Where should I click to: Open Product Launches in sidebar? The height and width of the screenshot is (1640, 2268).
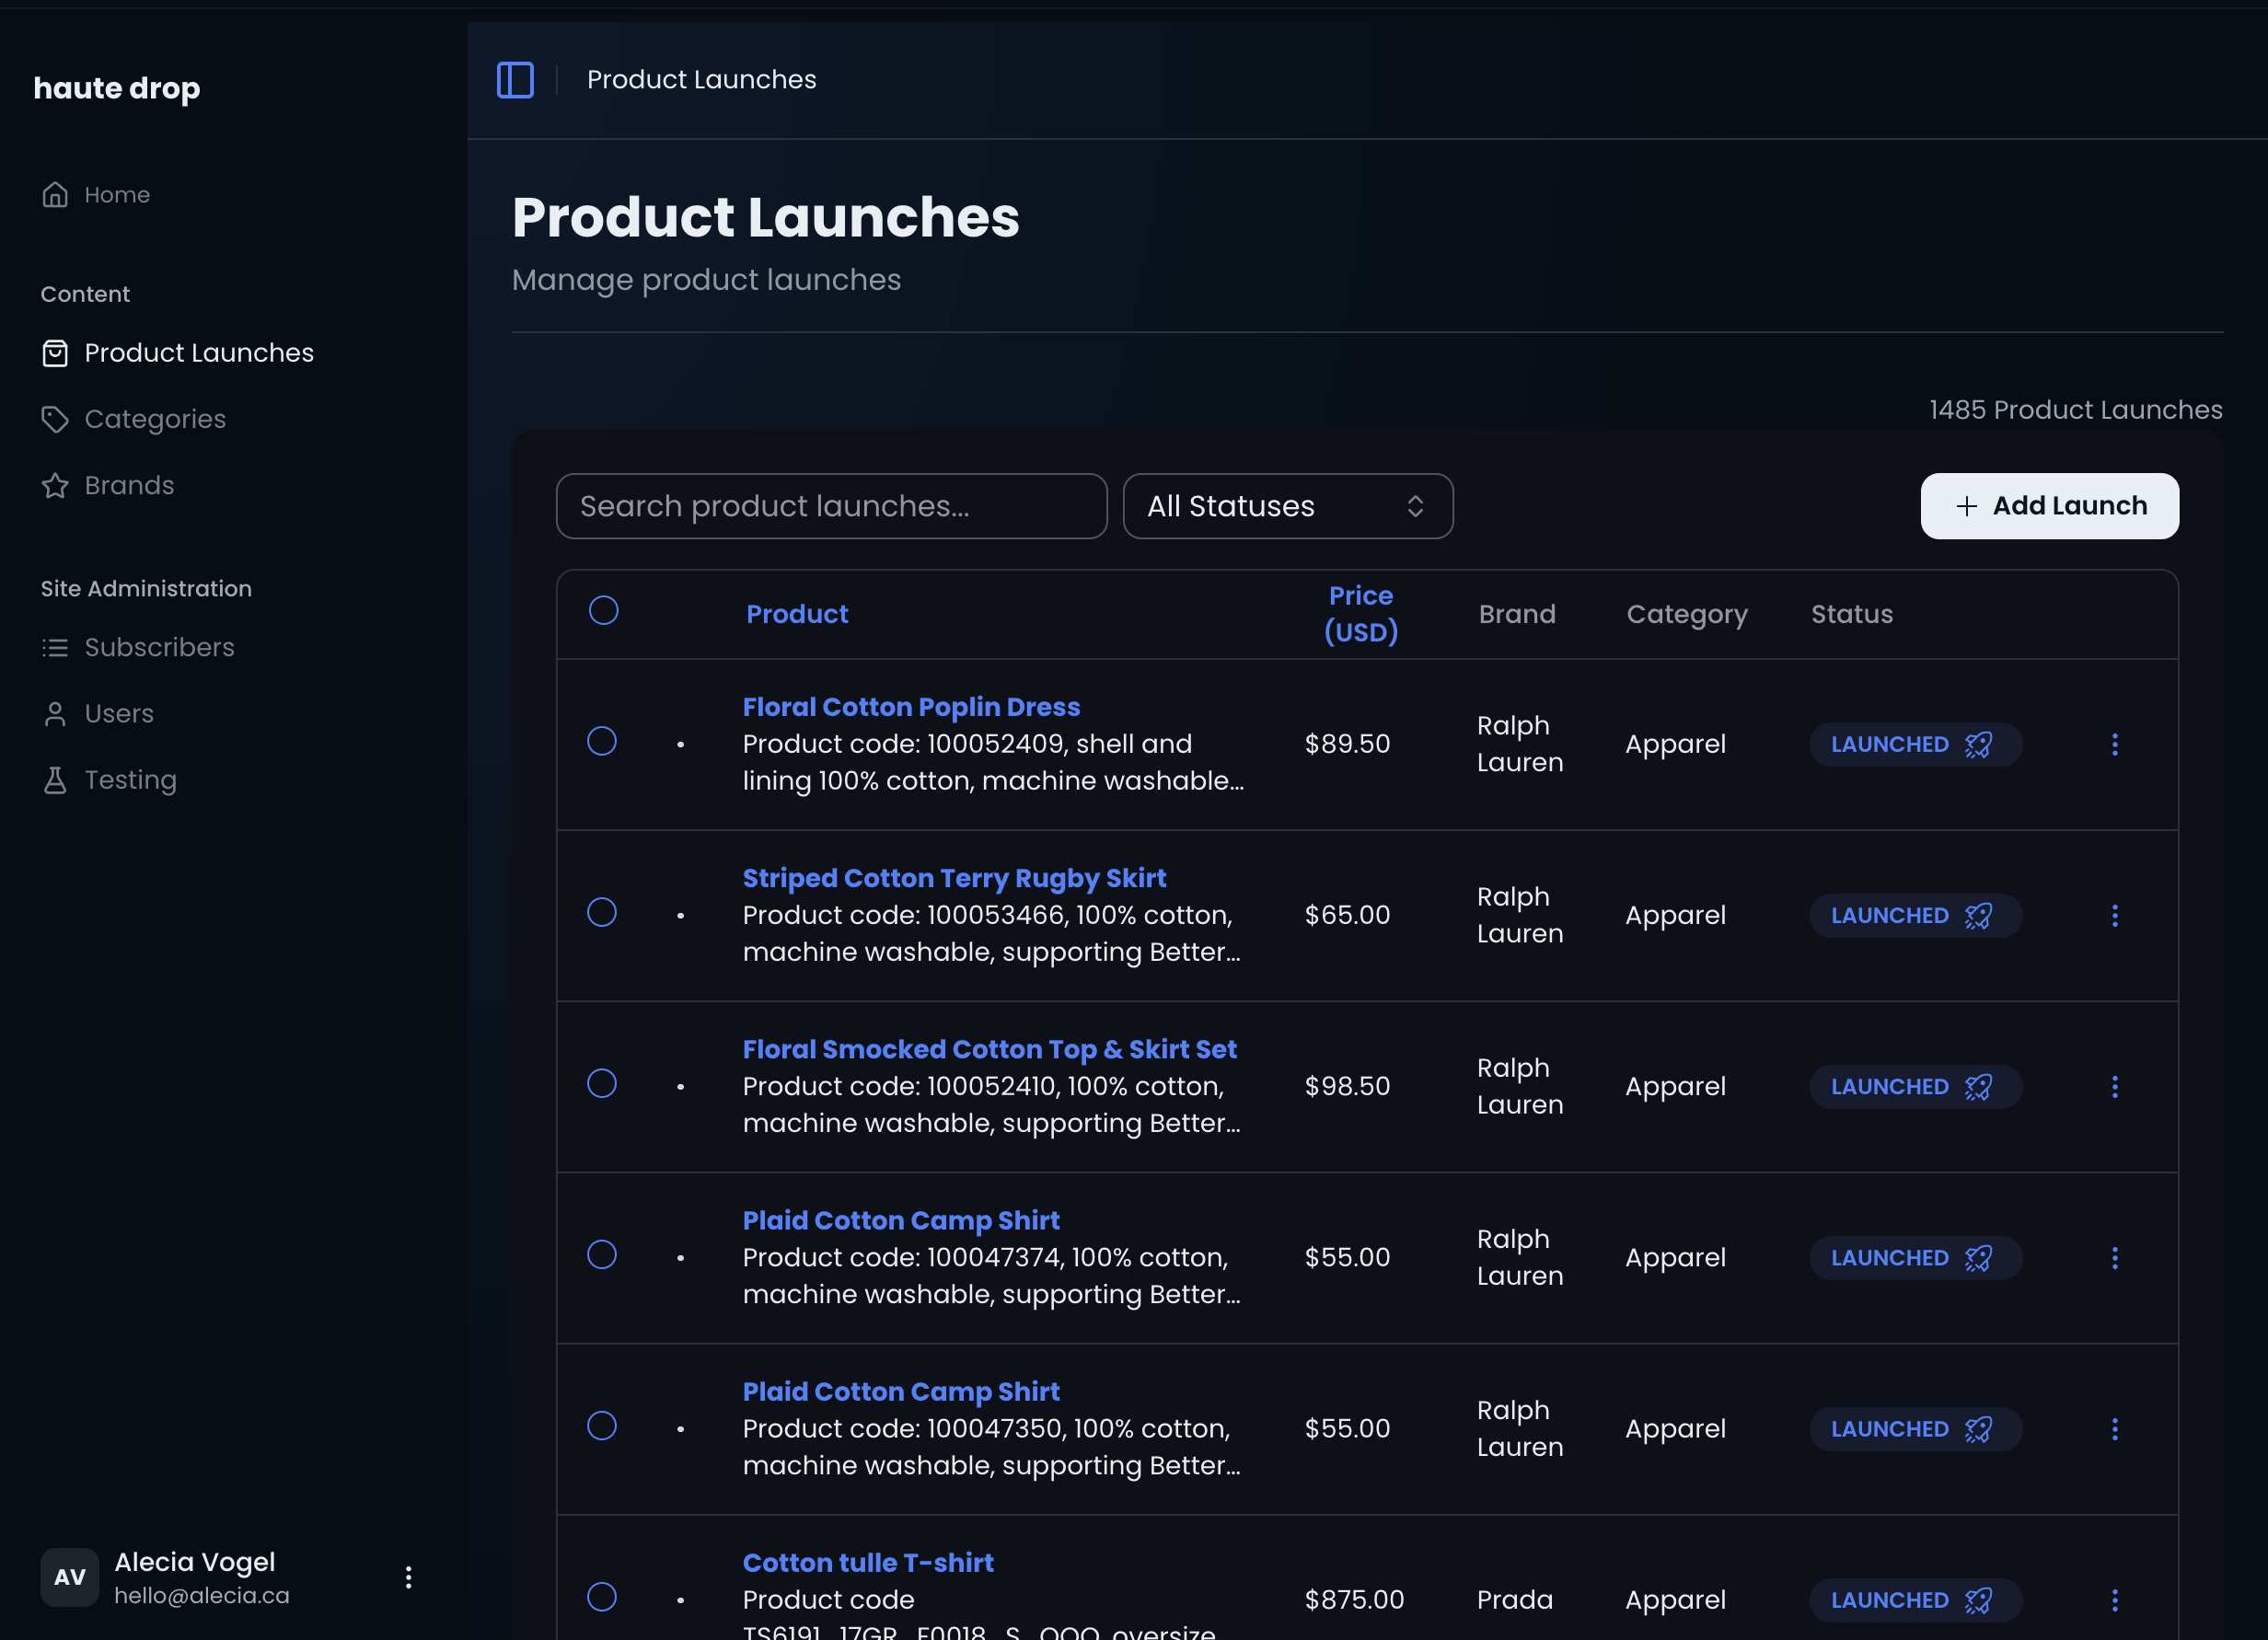[198, 353]
